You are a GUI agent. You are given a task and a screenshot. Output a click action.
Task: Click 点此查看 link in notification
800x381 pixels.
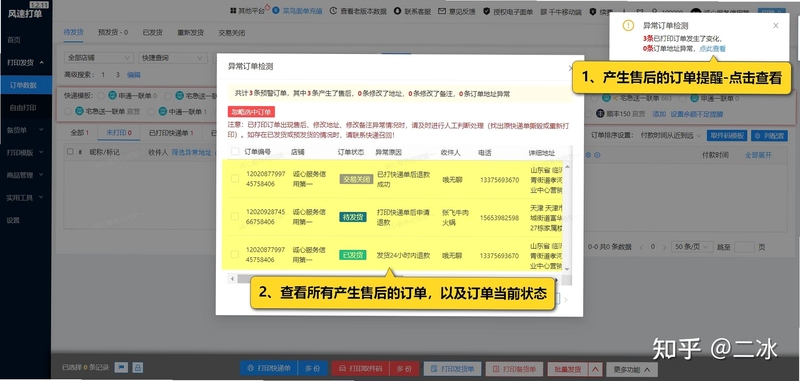tap(712, 49)
